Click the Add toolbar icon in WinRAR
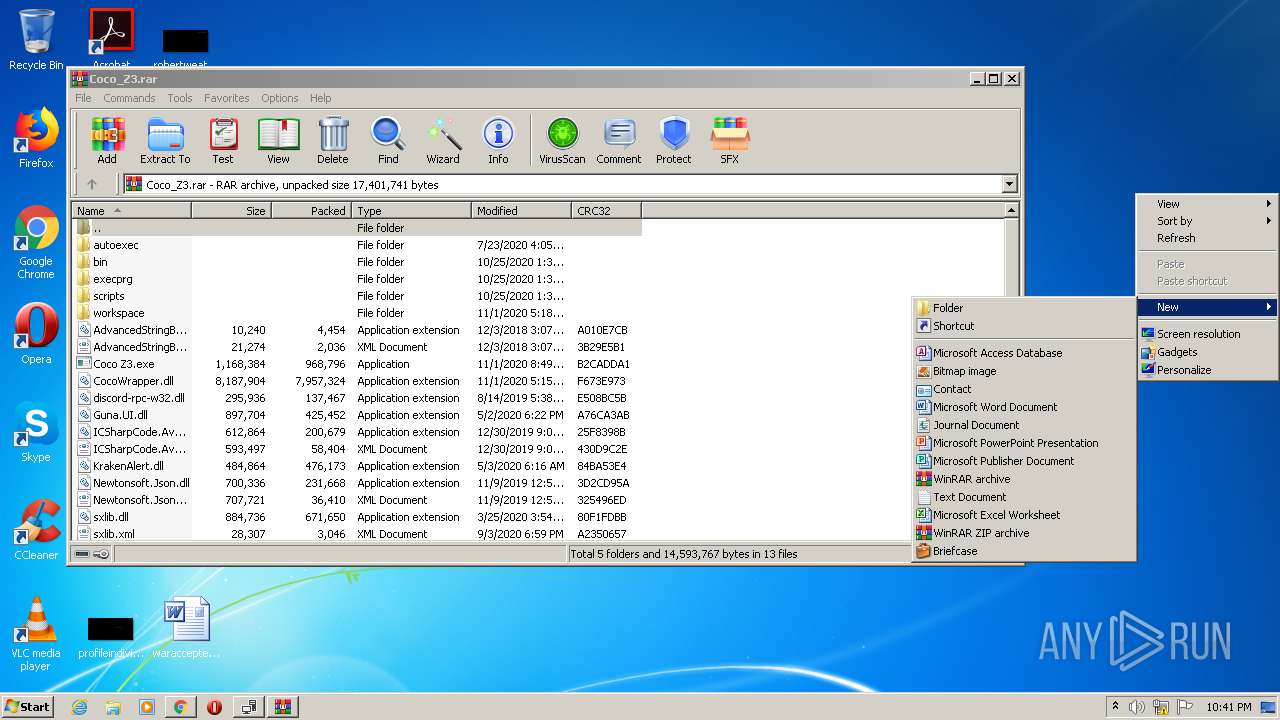Screen dimensions: 1280x720 pyautogui.click(x=107, y=140)
